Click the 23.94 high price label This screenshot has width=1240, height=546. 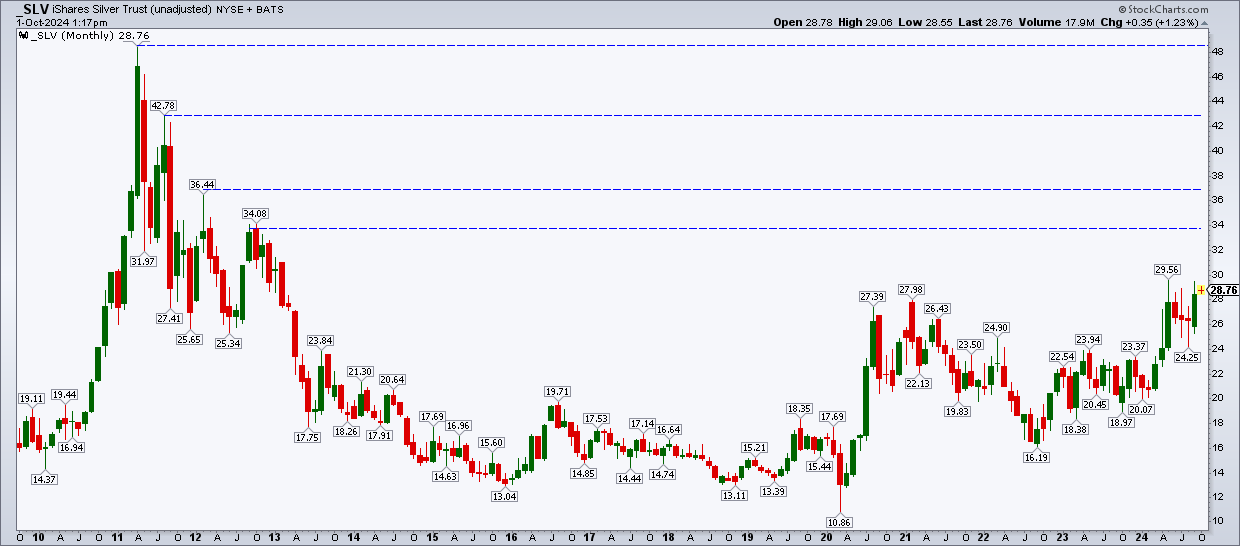click(x=1088, y=339)
